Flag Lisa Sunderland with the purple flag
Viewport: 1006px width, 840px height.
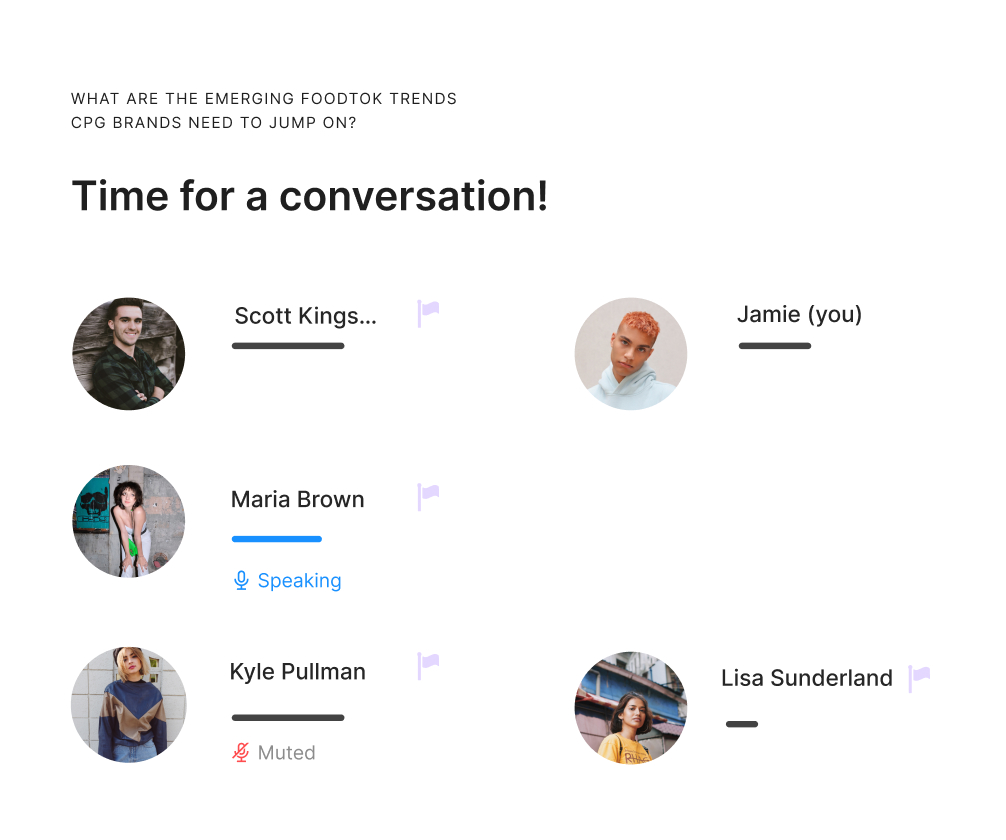click(x=919, y=679)
